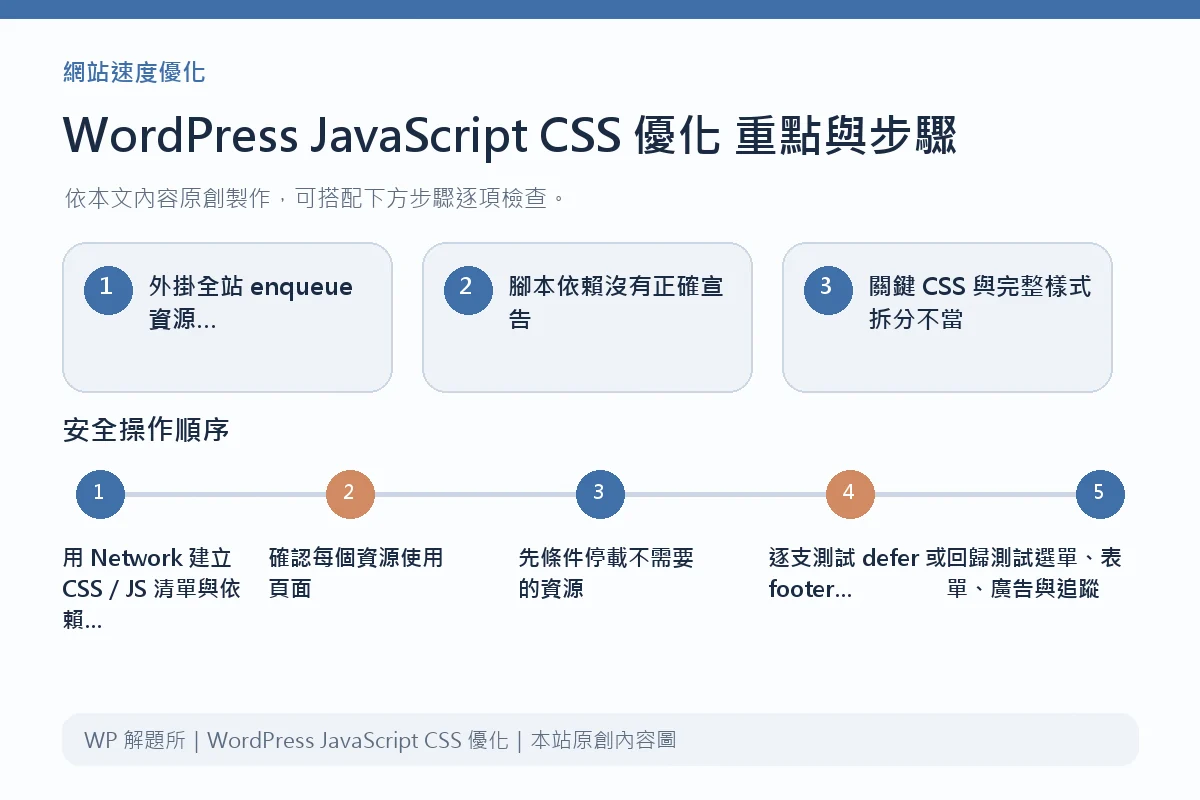Click number 3 badge in 關鍵 CSS card

[x=828, y=289]
